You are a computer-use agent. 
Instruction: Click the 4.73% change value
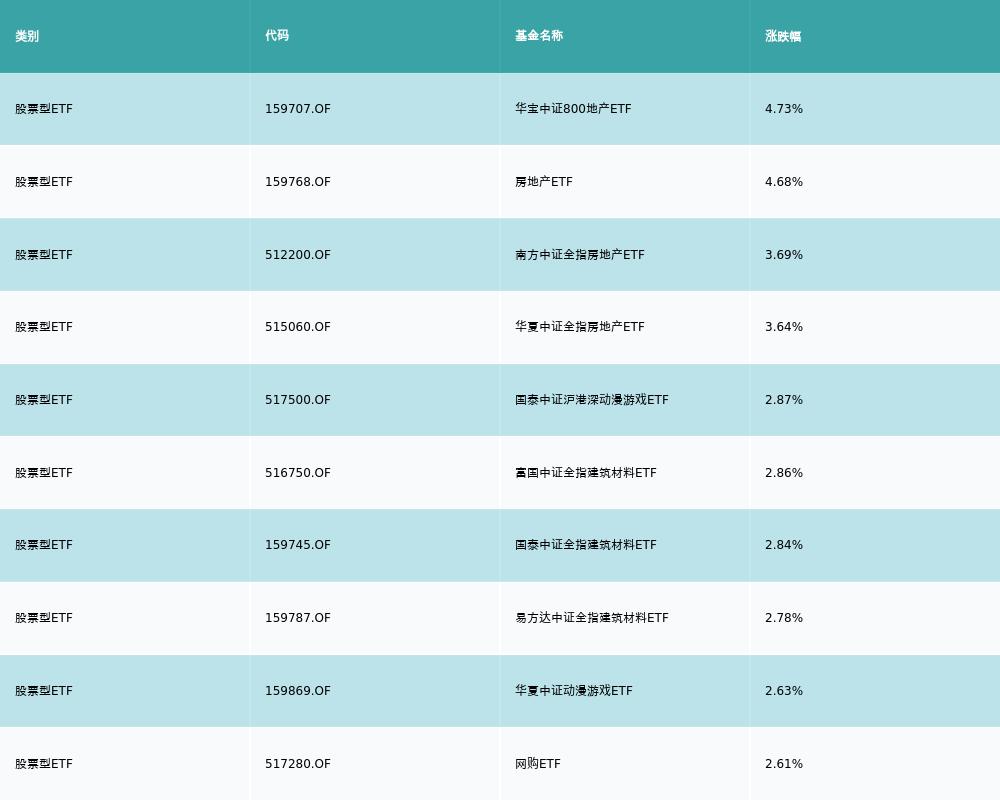(x=784, y=109)
